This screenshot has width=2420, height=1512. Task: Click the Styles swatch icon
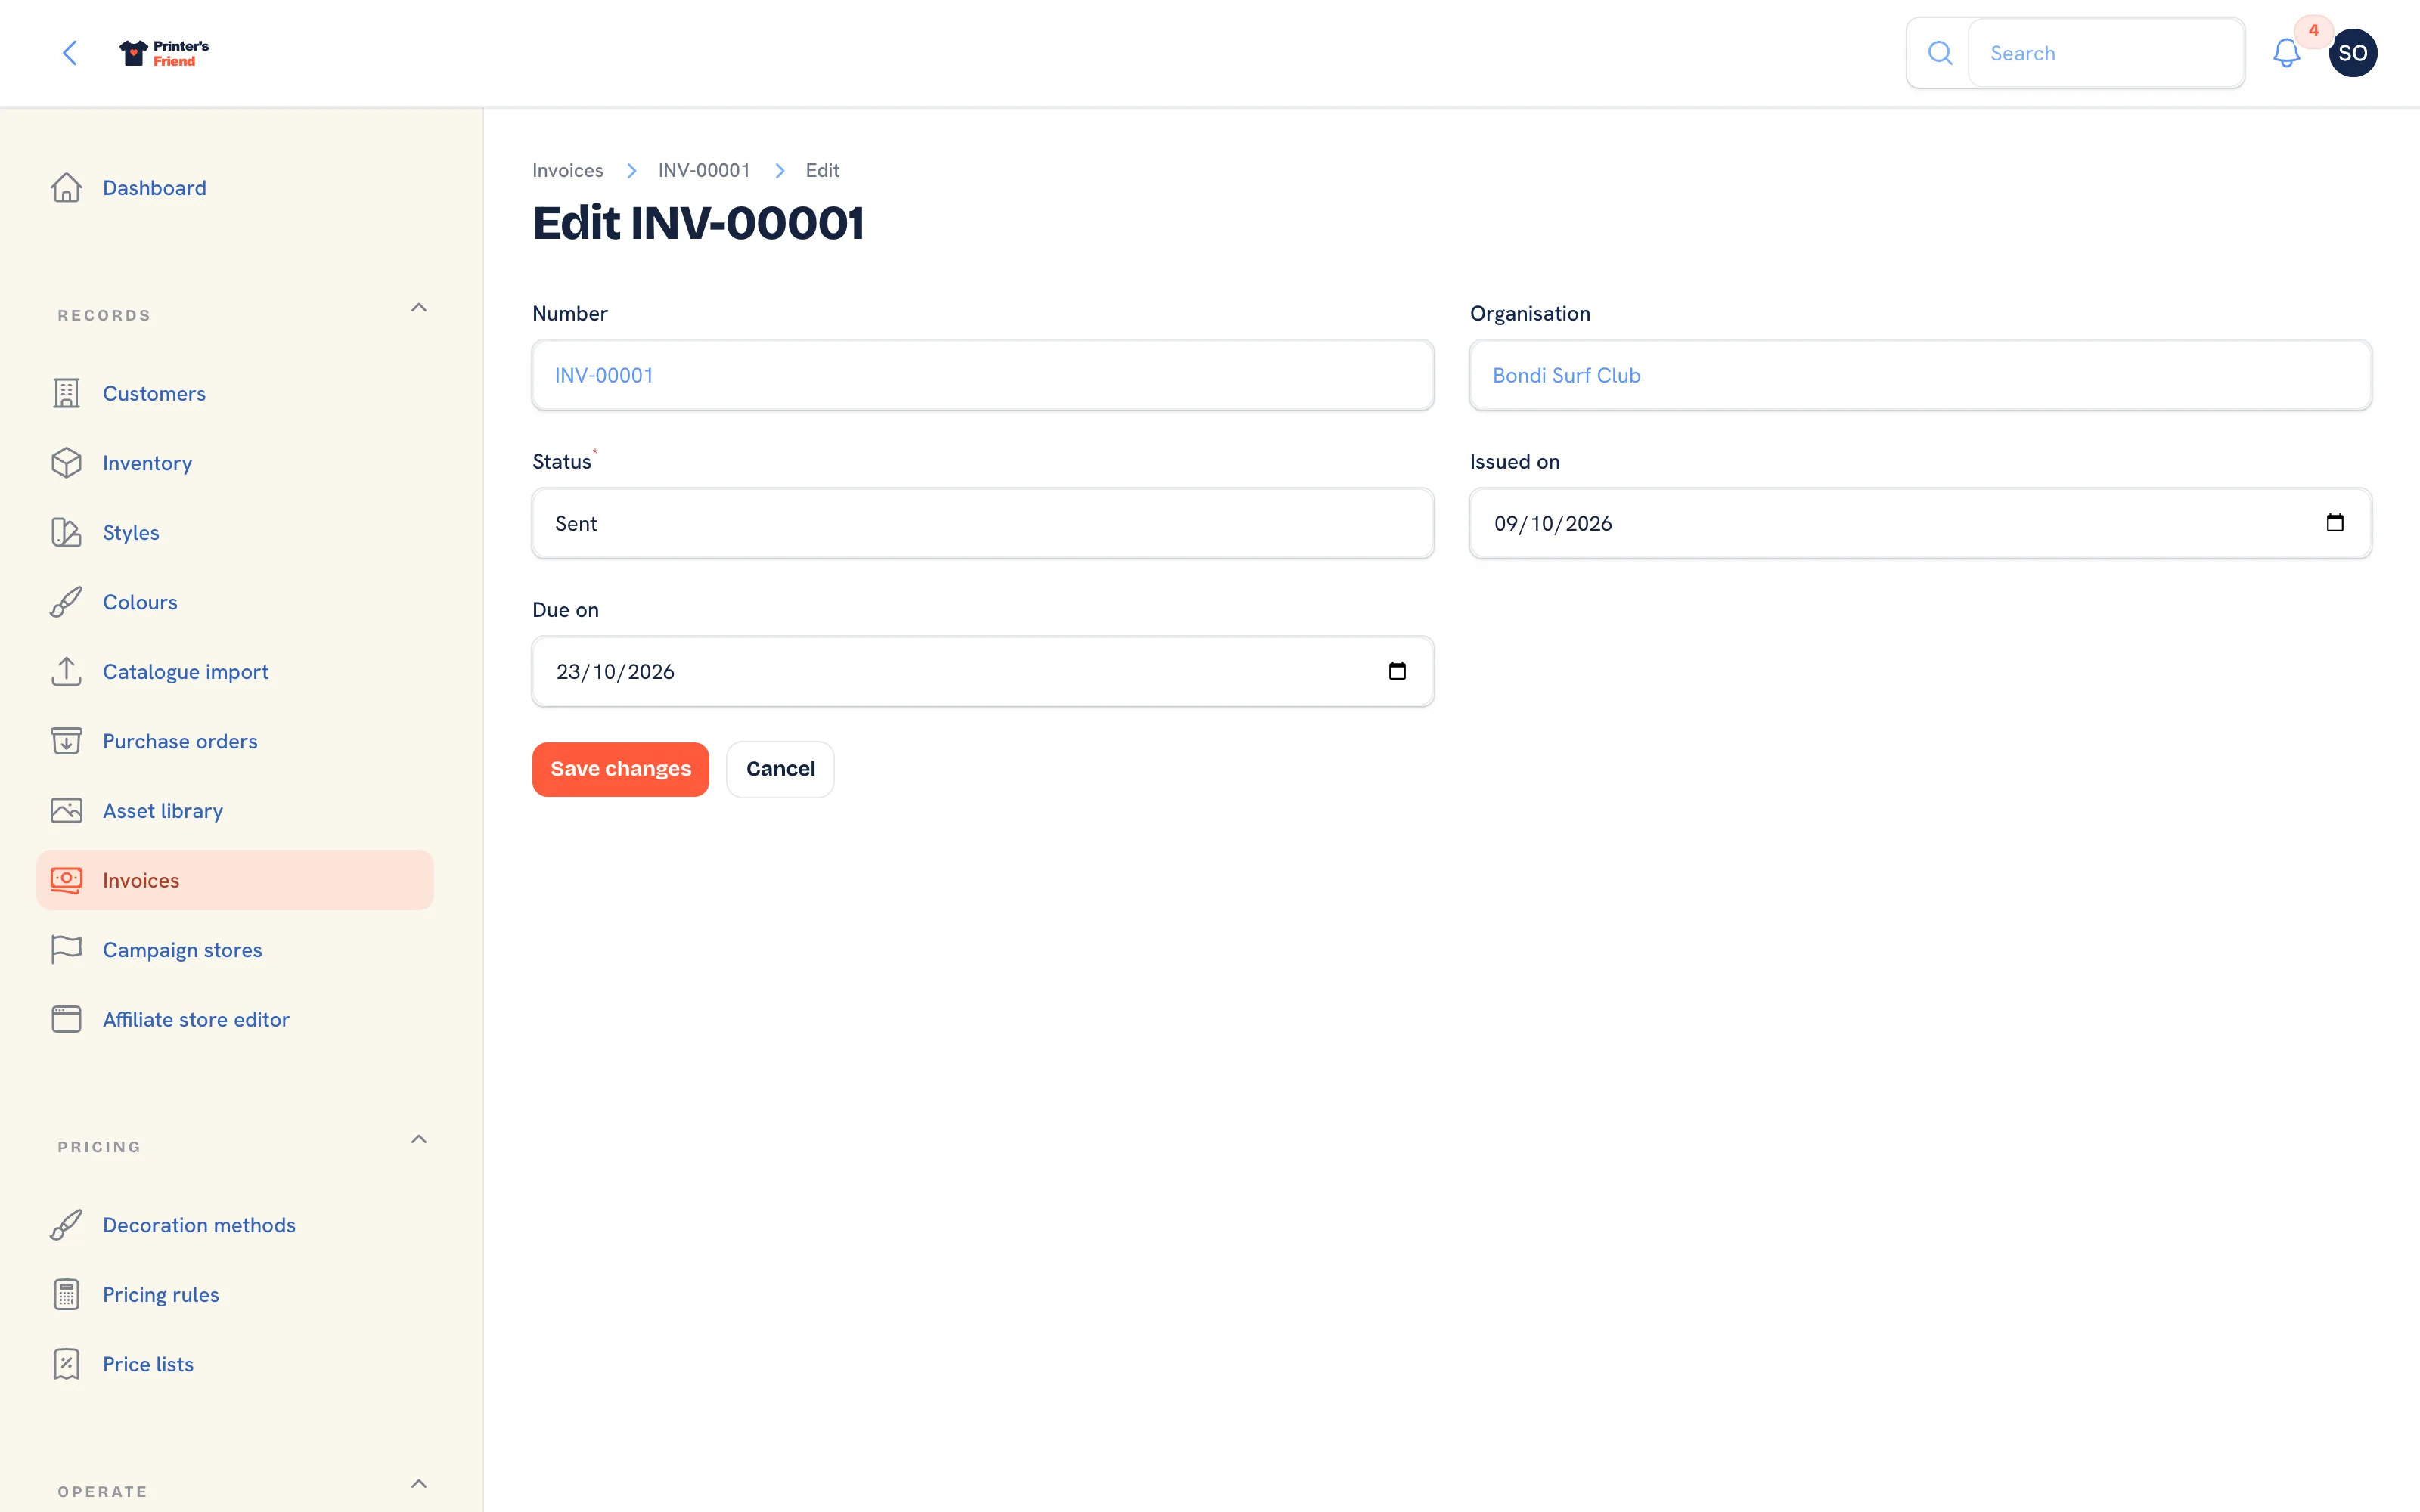coord(66,532)
